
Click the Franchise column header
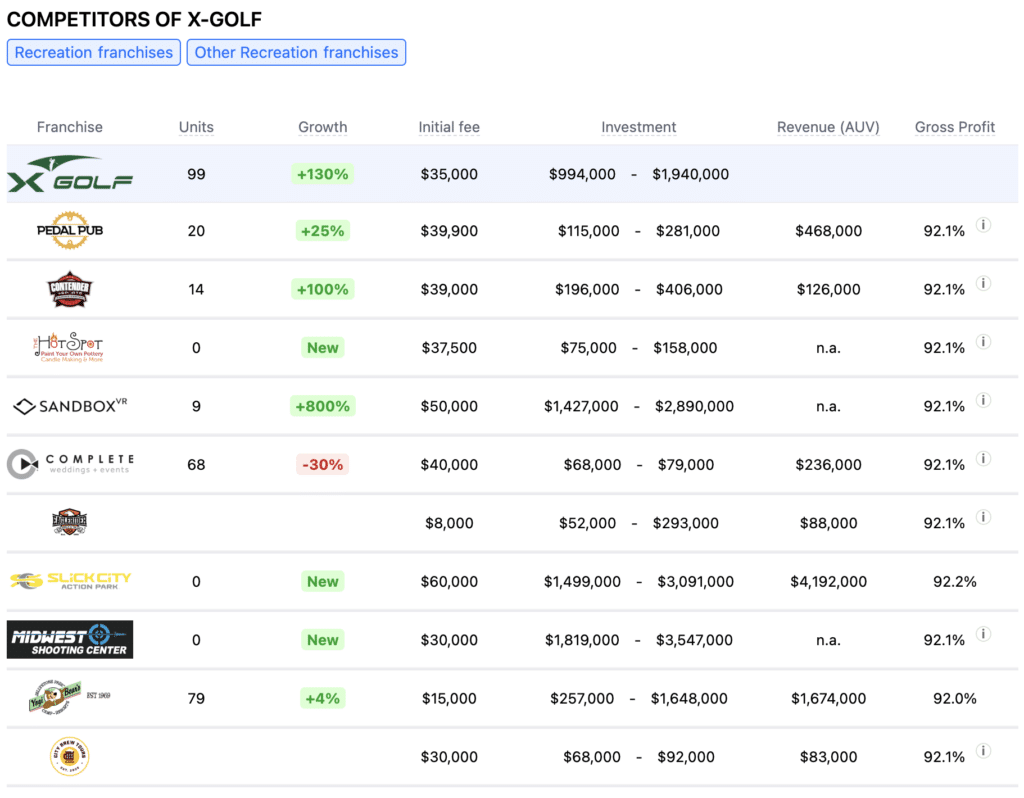click(70, 127)
